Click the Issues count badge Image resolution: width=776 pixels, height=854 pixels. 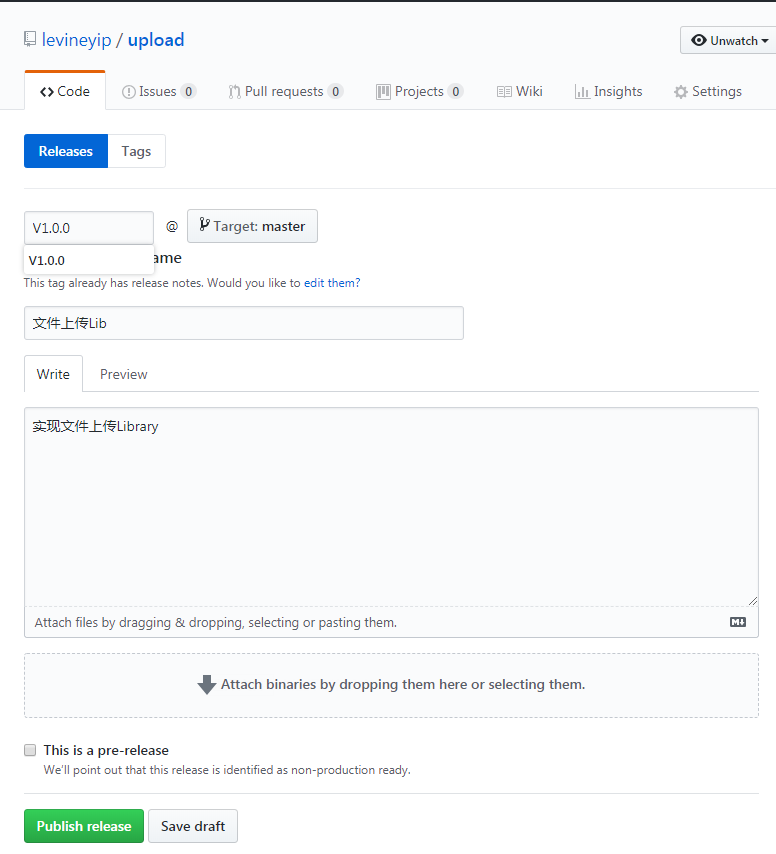pyautogui.click(x=188, y=92)
